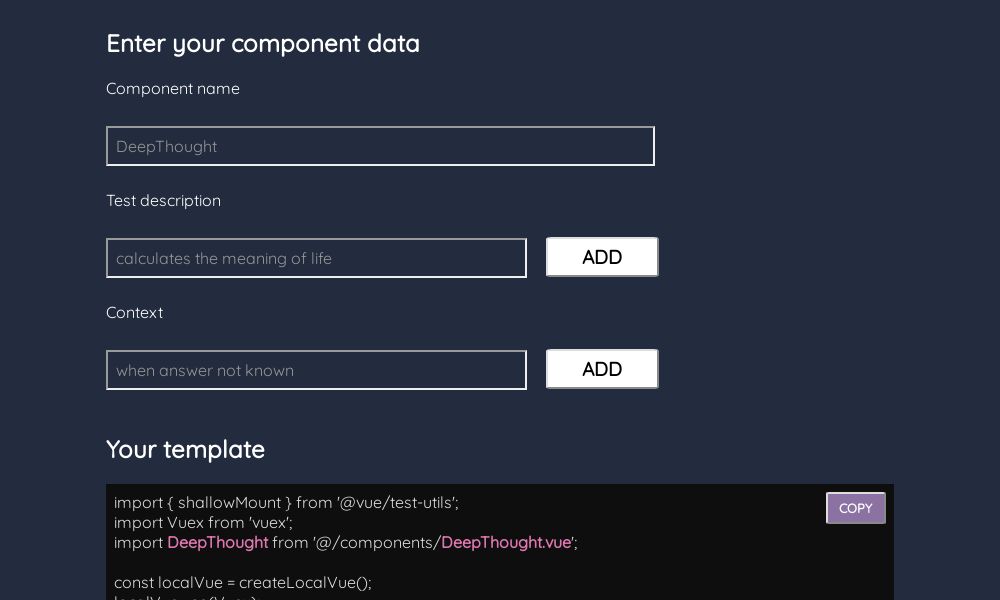
Task: Click the DeepThought.vue file path in code
Action: click(x=505, y=542)
